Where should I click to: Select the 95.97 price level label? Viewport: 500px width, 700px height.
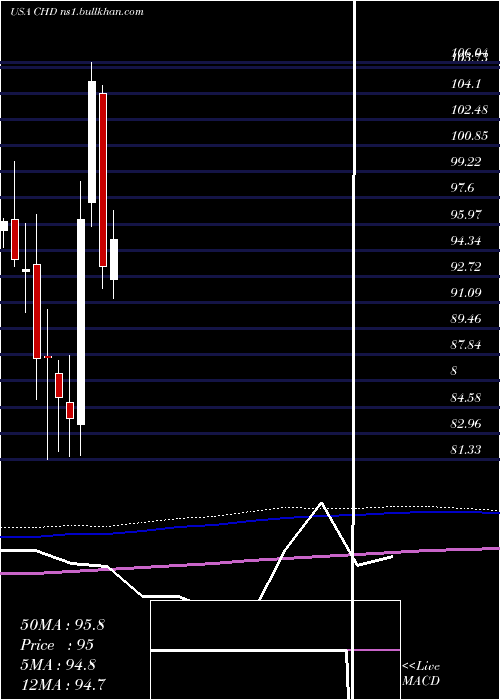coord(466,214)
